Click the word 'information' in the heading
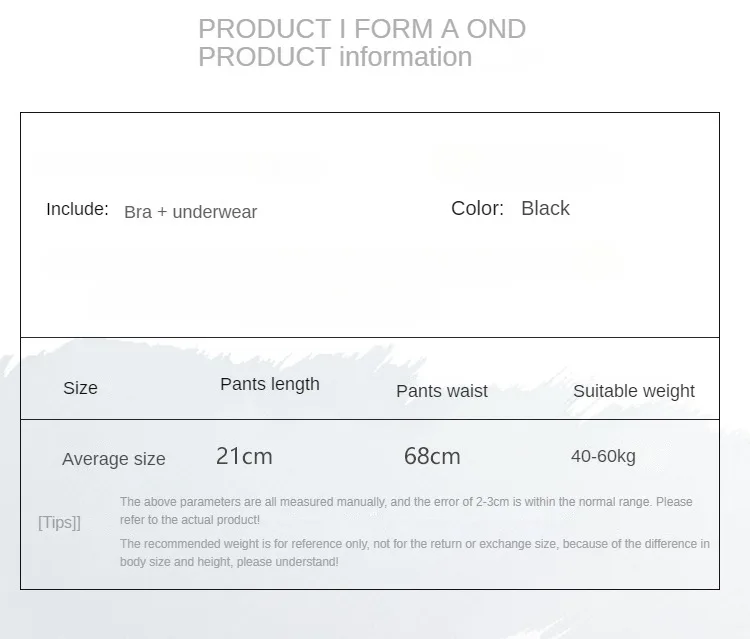The width and height of the screenshot is (750, 639). point(405,57)
